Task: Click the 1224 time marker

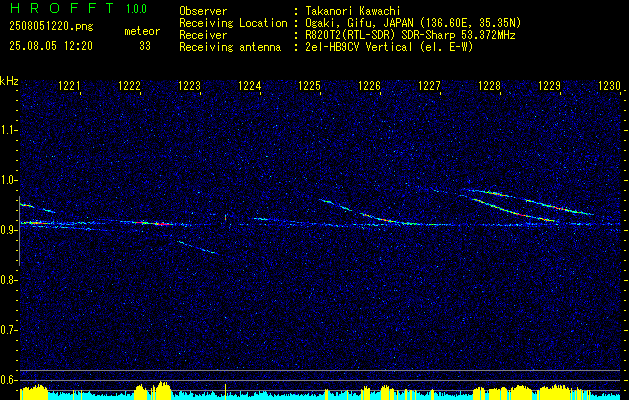Action: tap(250, 86)
